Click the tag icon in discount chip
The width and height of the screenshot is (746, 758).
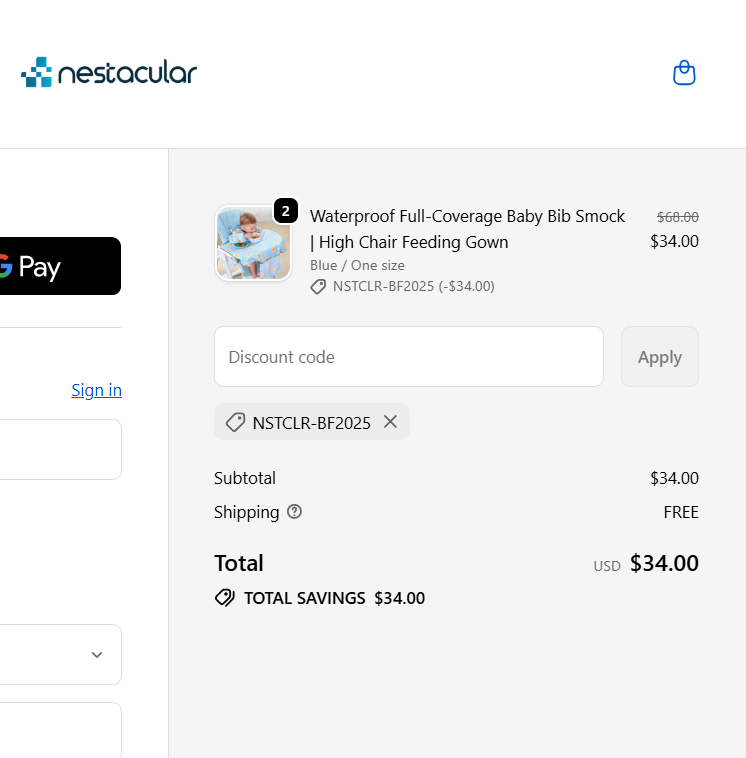click(235, 423)
